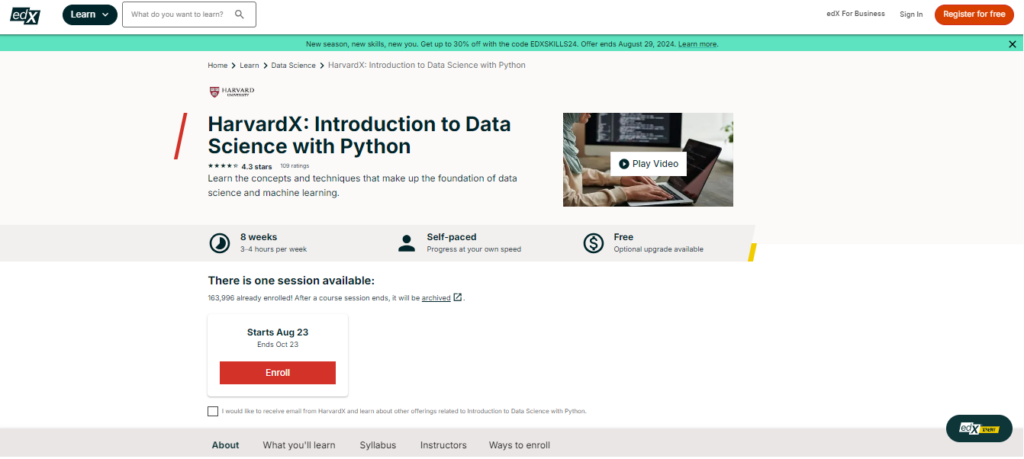Play the course video
The height and width of the screenshot is (459, 1024).
tap(648, 164)
